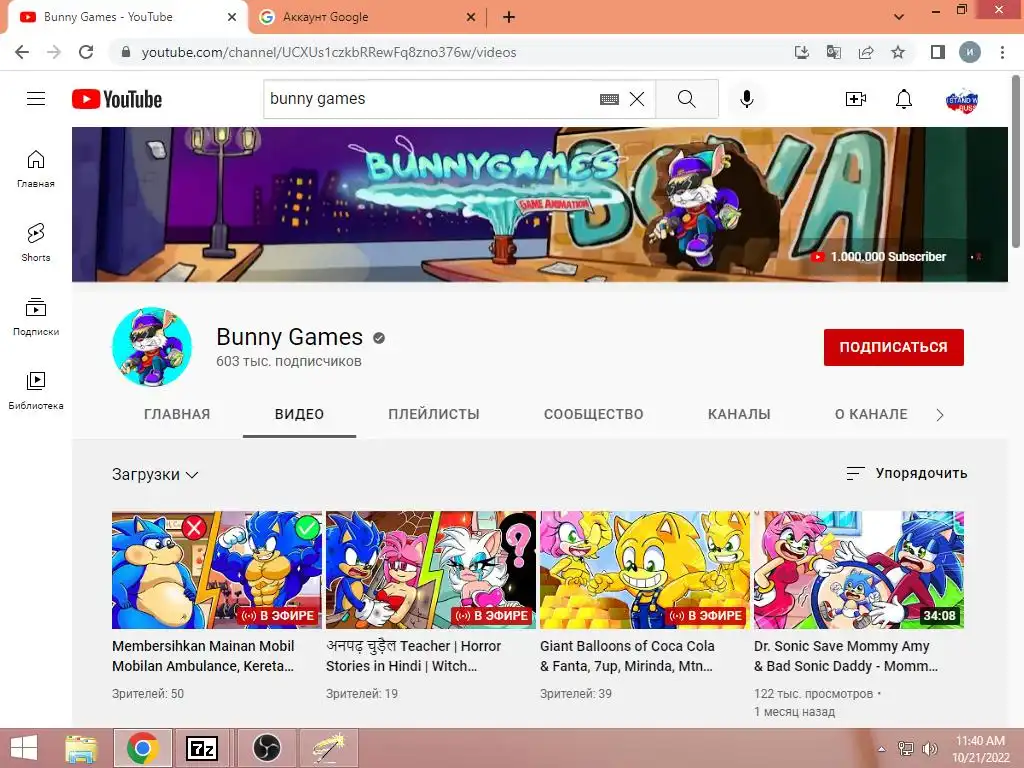This screenshot has height=768, width=1024.
Task: Click the verified badge next to Bunny Games
Action: 379,338
